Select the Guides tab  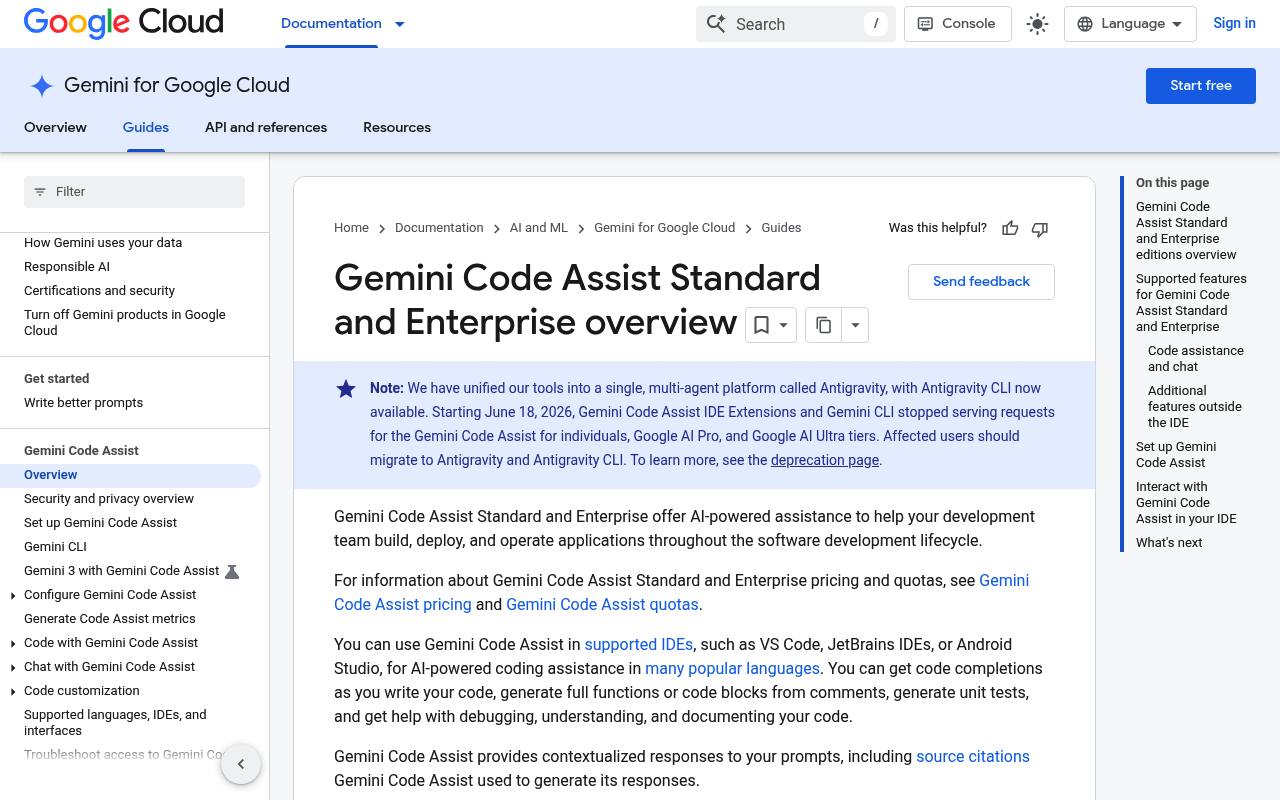tap(146, 127)
